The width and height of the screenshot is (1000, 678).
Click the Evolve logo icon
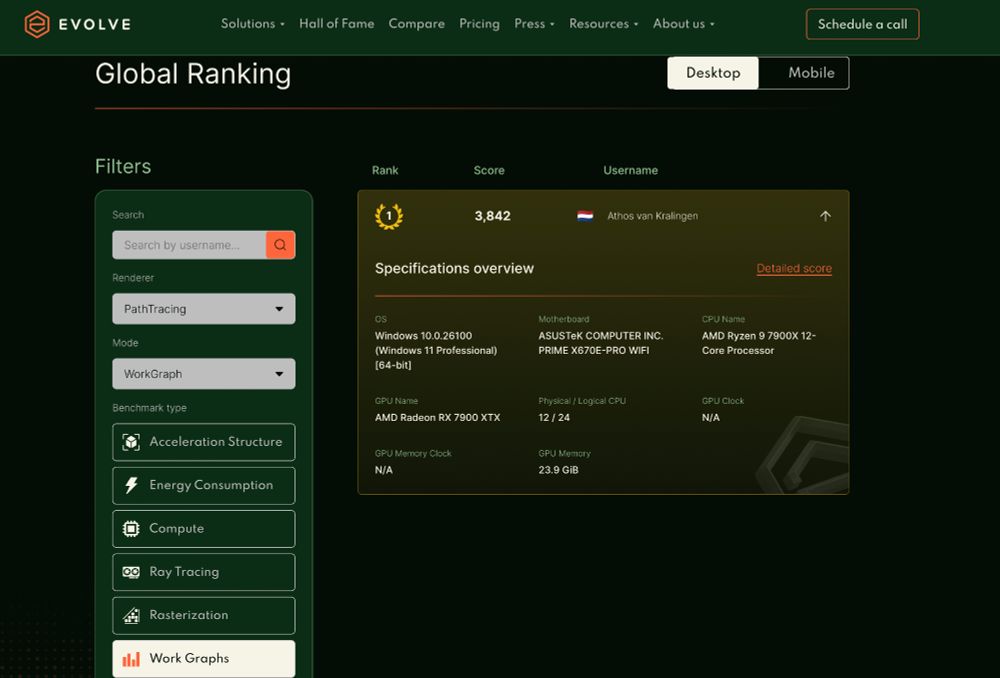[37, 24]
